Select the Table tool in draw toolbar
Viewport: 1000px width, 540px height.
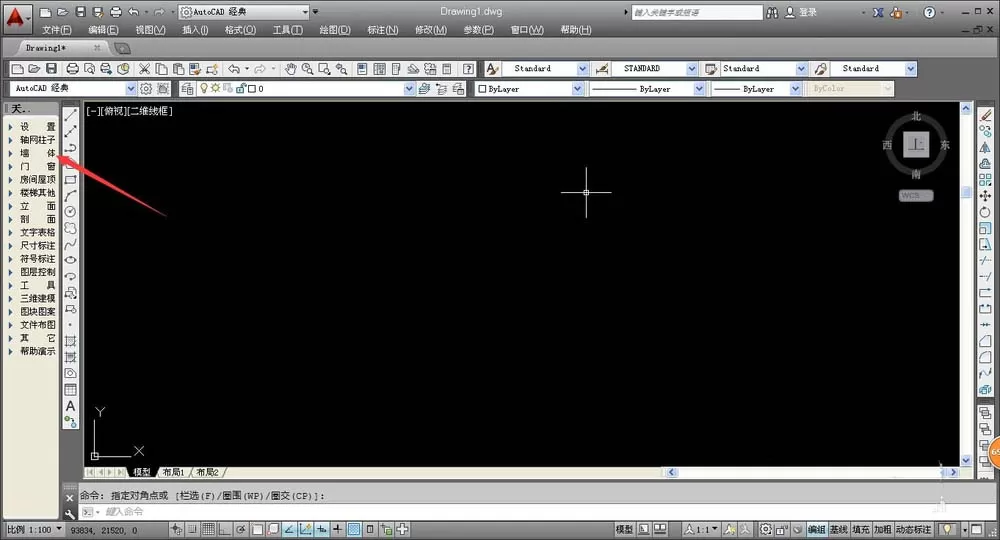tap(70, 390)
